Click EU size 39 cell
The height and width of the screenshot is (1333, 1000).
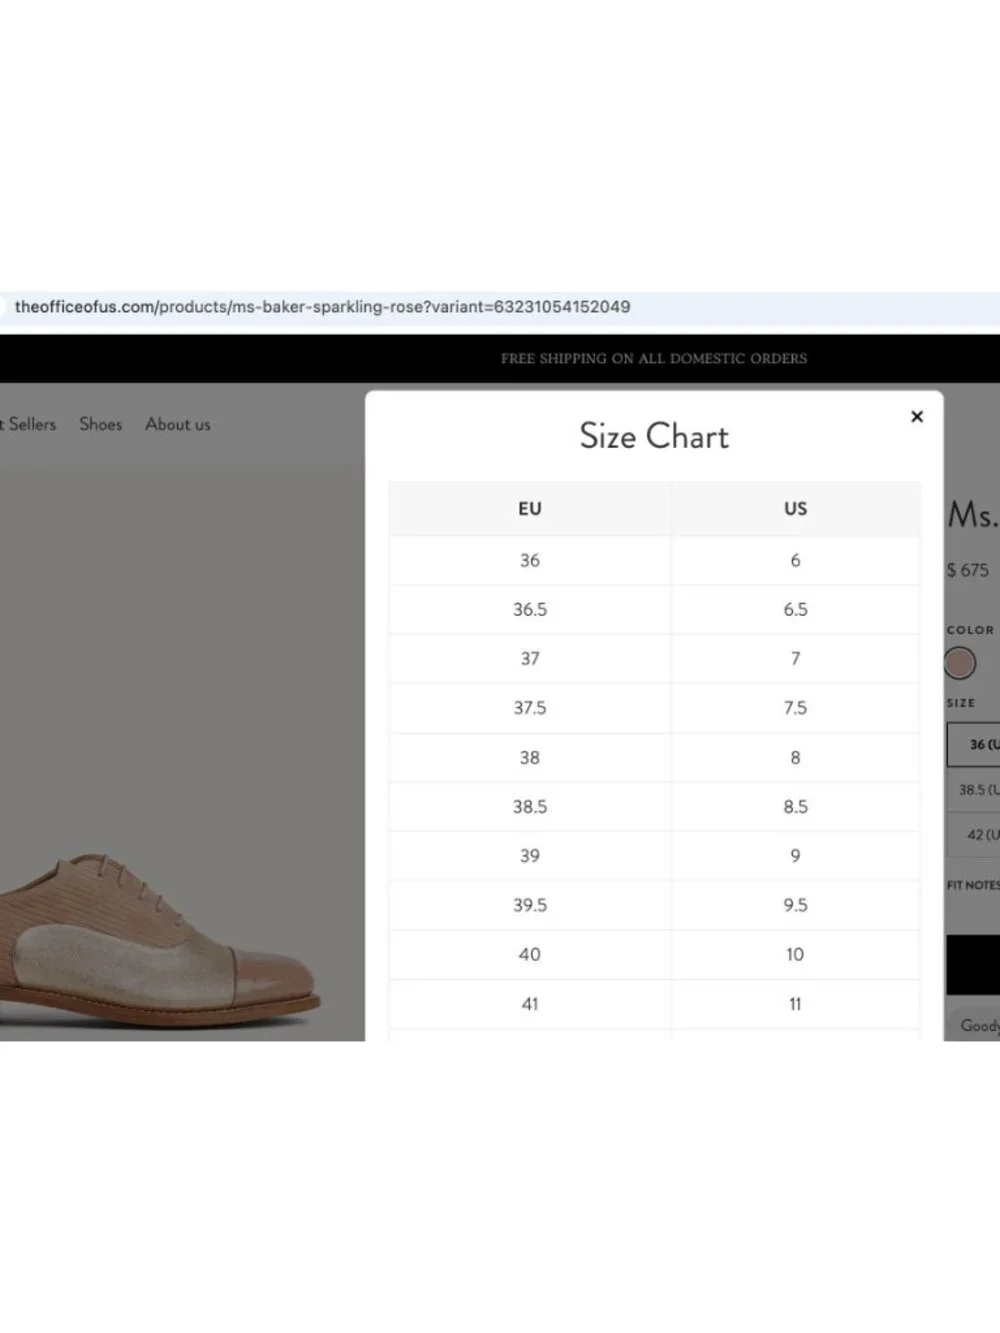tap(530, 856)
